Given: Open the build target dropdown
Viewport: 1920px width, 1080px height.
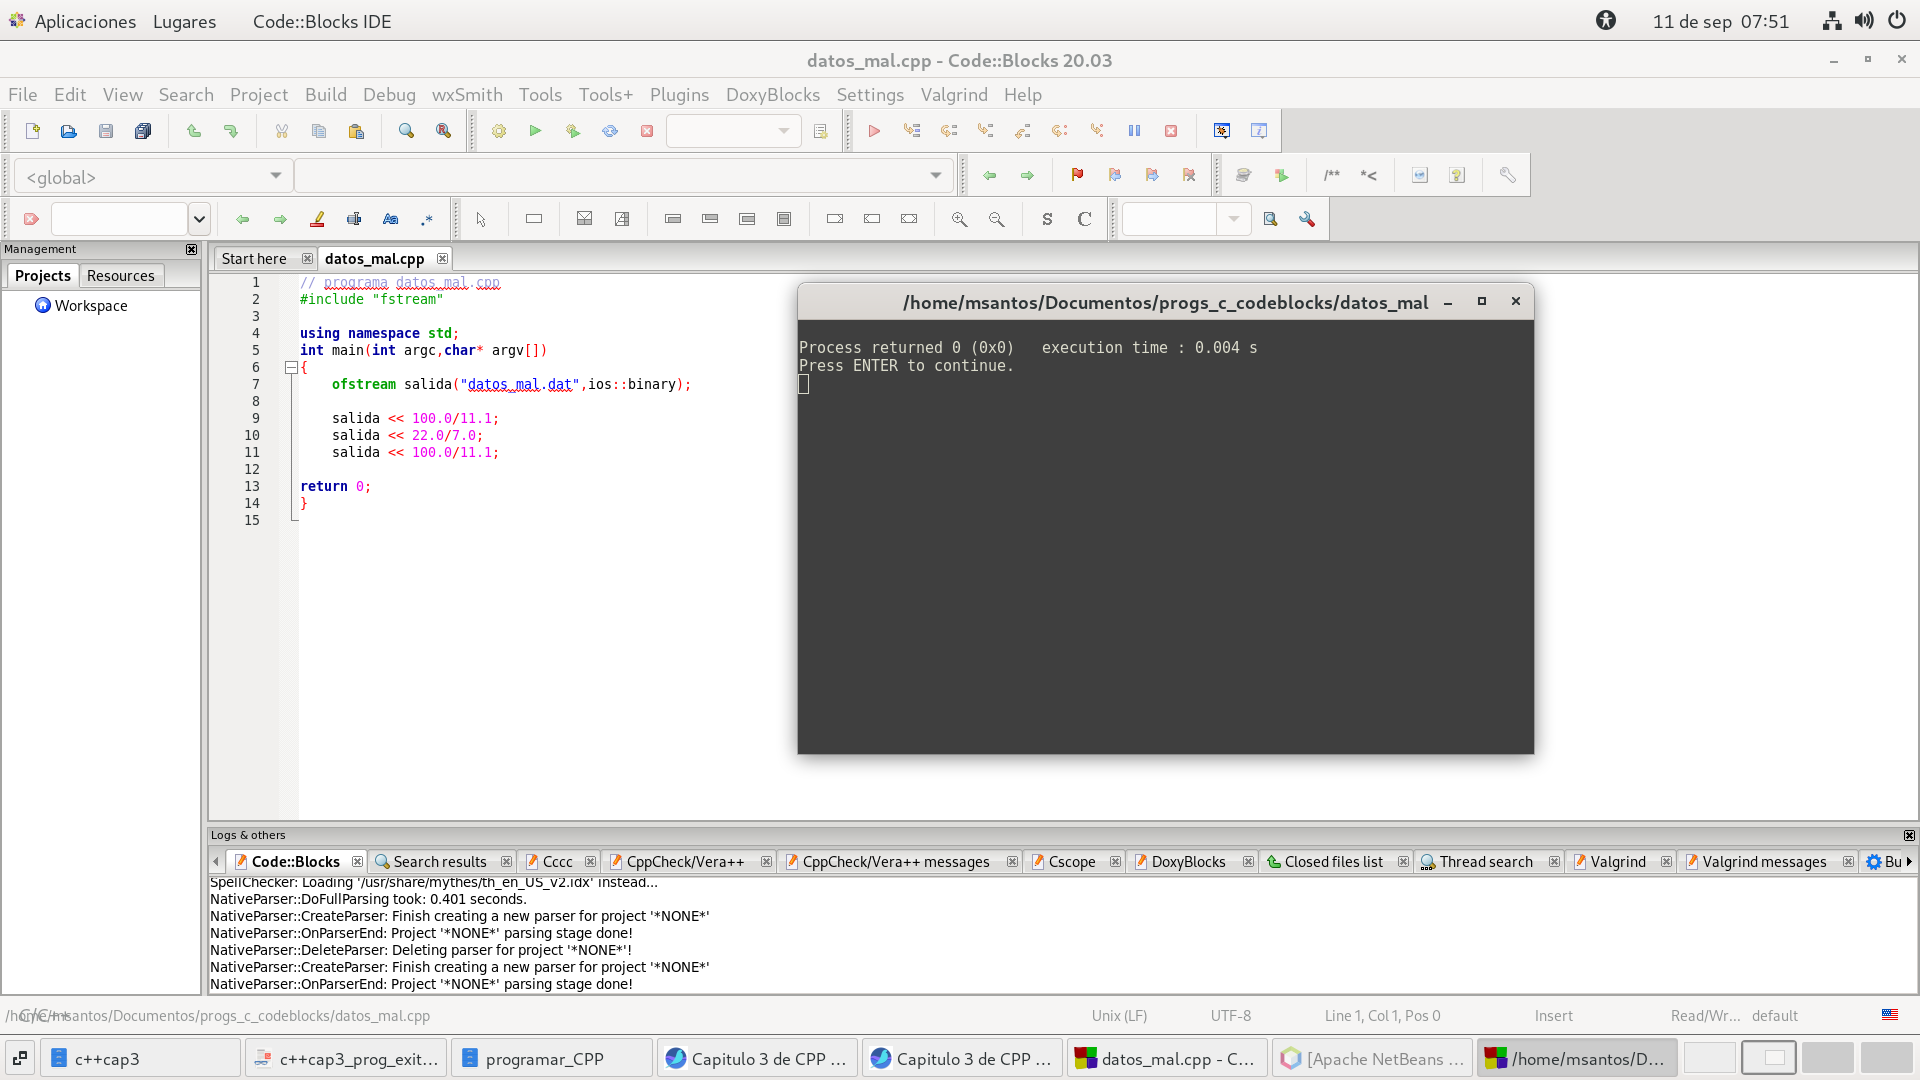Looking at the screenshot, I should (x=733, y=131).
